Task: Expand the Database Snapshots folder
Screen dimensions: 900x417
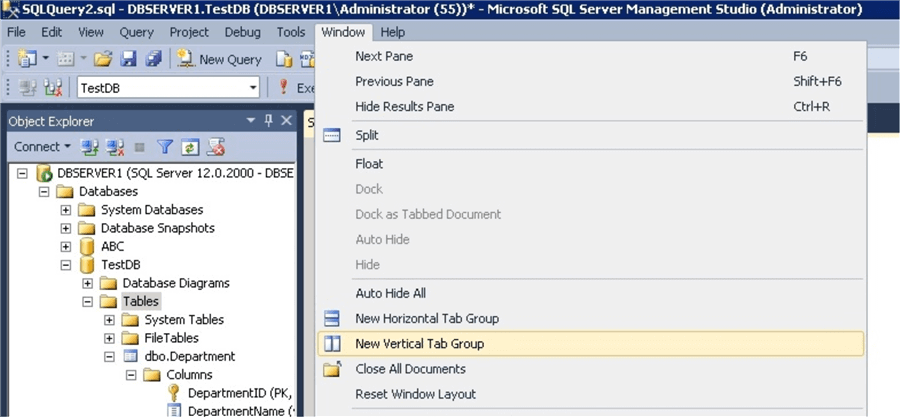Action: pos(65,228)
